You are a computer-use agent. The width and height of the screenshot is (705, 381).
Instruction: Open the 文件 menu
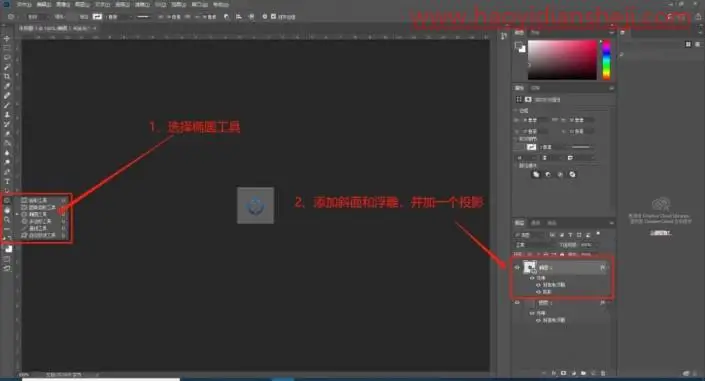24,4
